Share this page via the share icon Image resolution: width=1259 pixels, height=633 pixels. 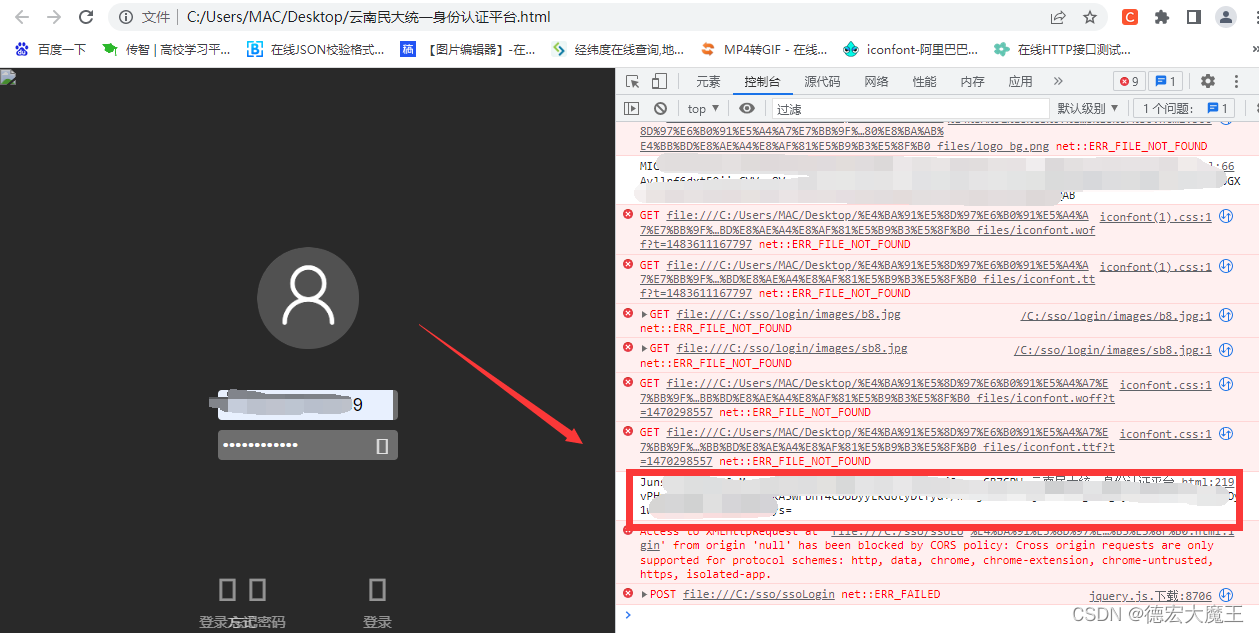coord(1057,17)
